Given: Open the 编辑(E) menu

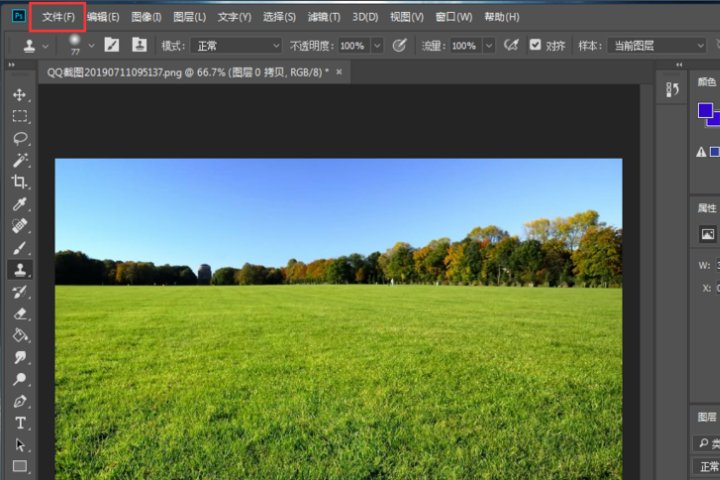Looking at the screenshot, I should (x=103, y=17).
